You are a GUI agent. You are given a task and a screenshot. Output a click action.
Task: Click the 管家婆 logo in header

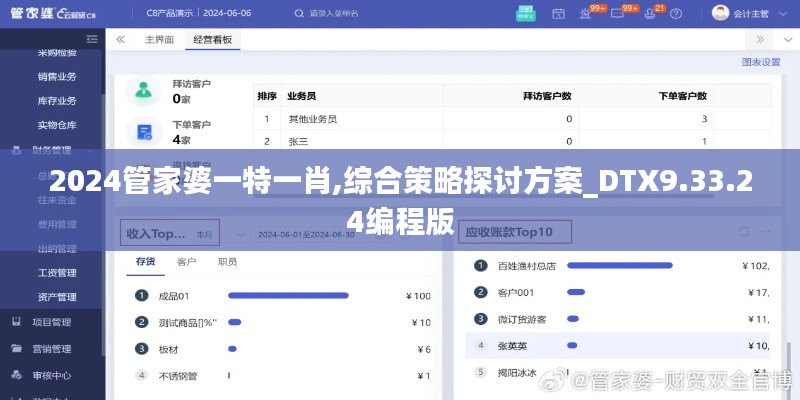(x=53, y=13)
